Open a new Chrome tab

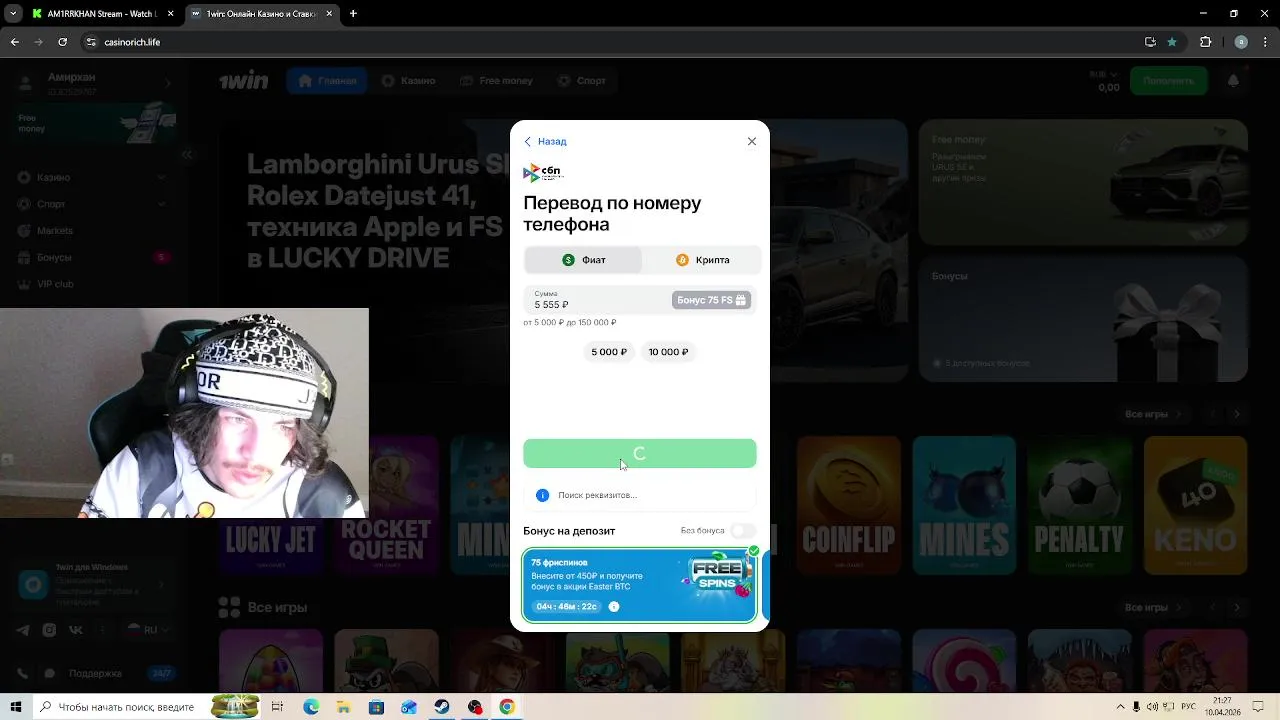tap(353, 14)
